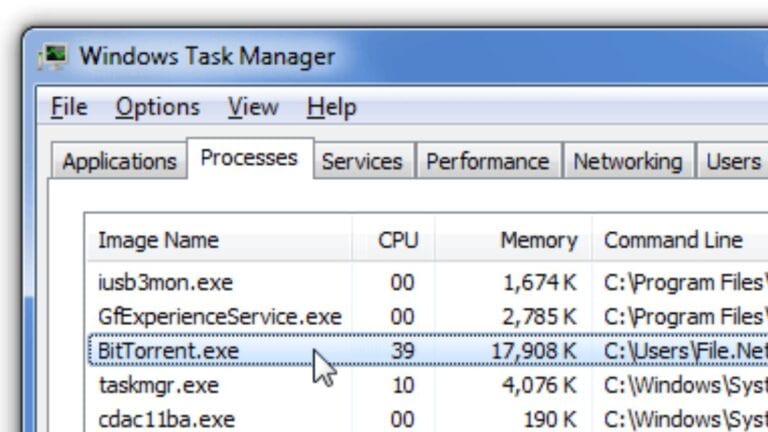The image size is (768, 432).
Task: Sort processes by CPU column header
Action: pyautogui.click(x=398, y=240)
